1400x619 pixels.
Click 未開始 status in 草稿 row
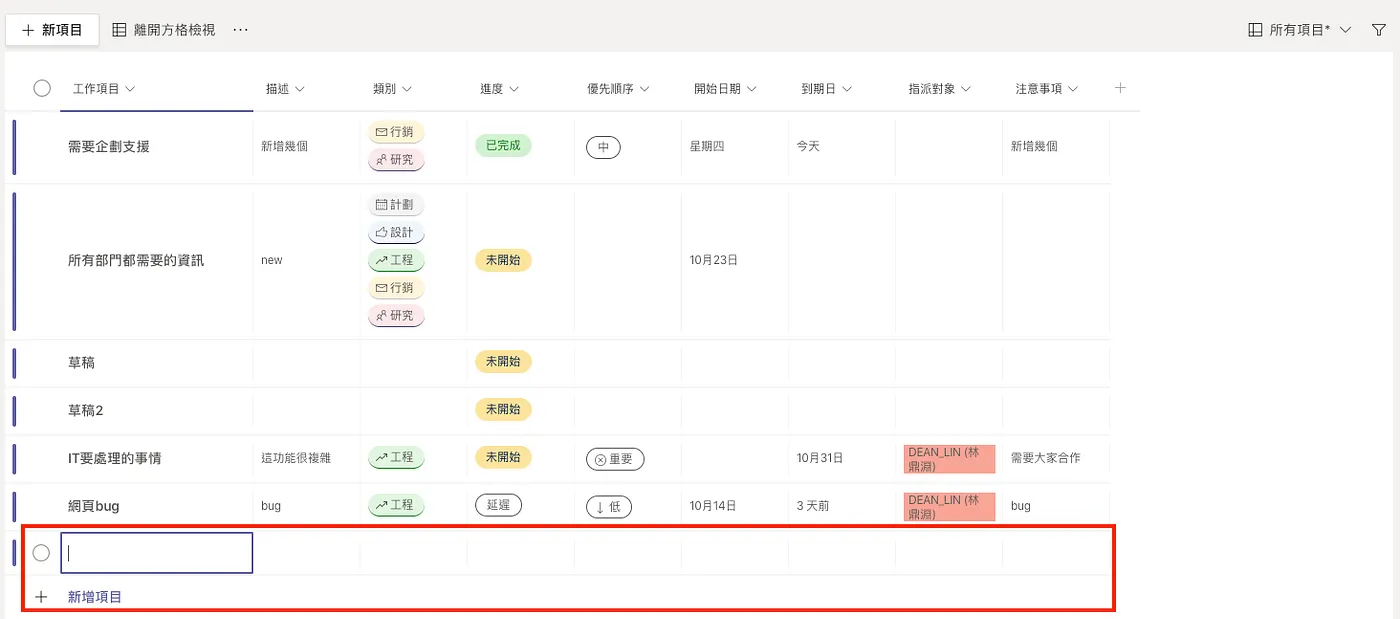[x=503, y=362]
